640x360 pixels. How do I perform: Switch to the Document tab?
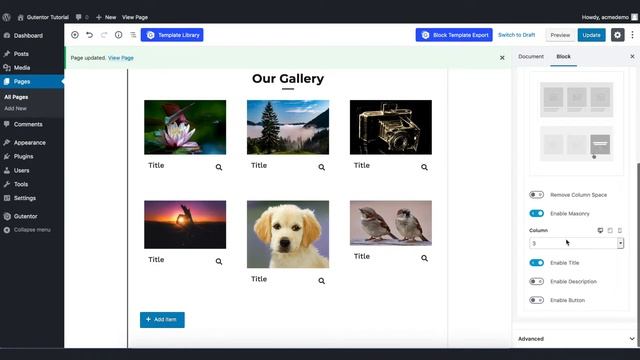tap(531, 57)
